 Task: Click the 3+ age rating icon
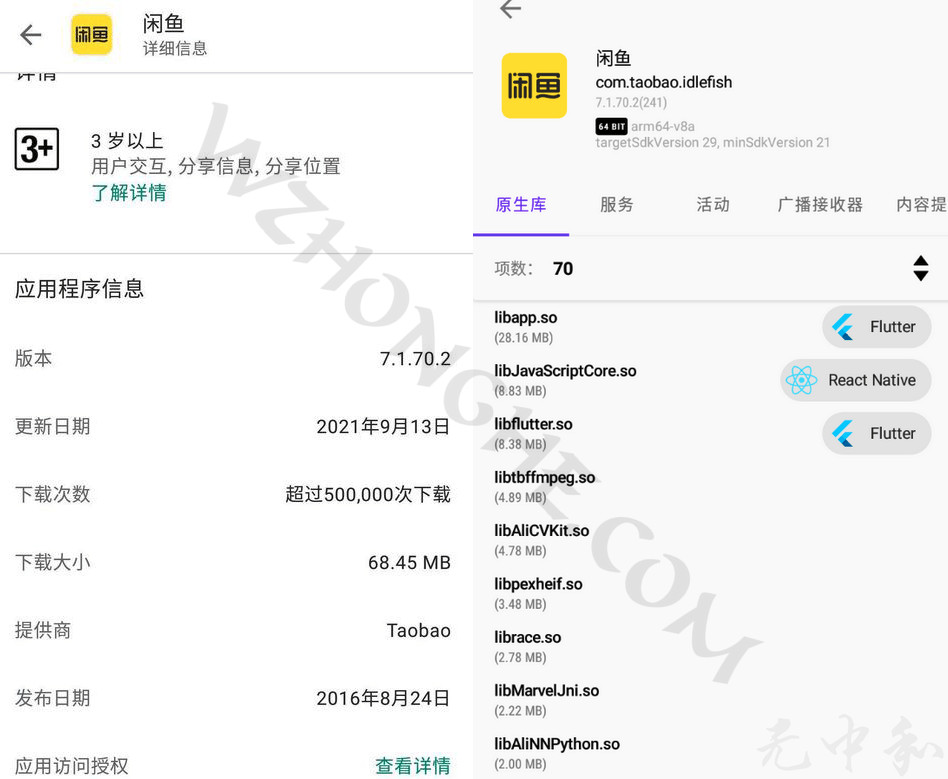pyautogui.click(x=36, y=149)
